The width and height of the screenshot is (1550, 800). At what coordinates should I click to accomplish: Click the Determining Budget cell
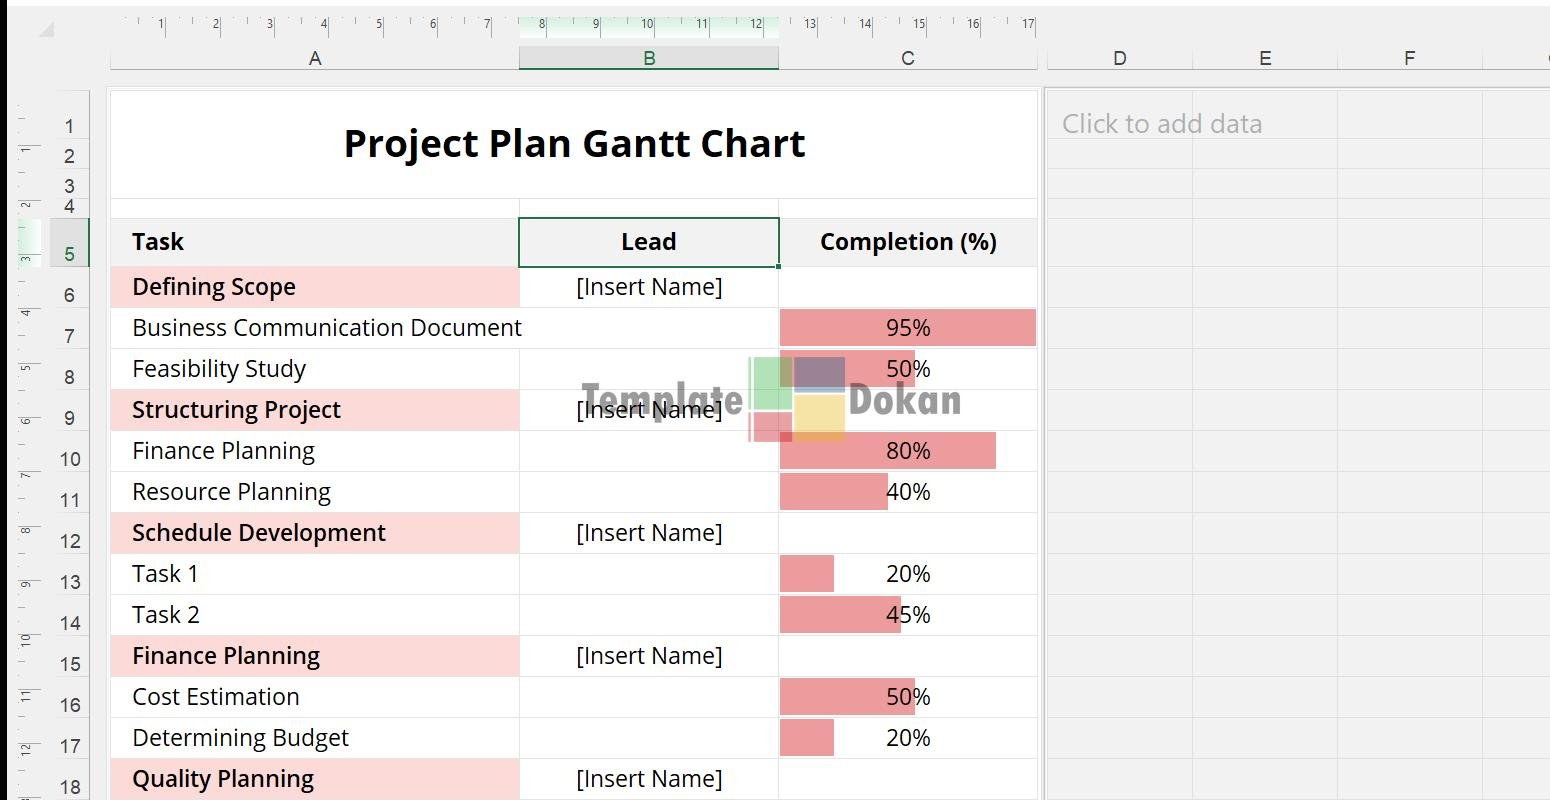314,738
